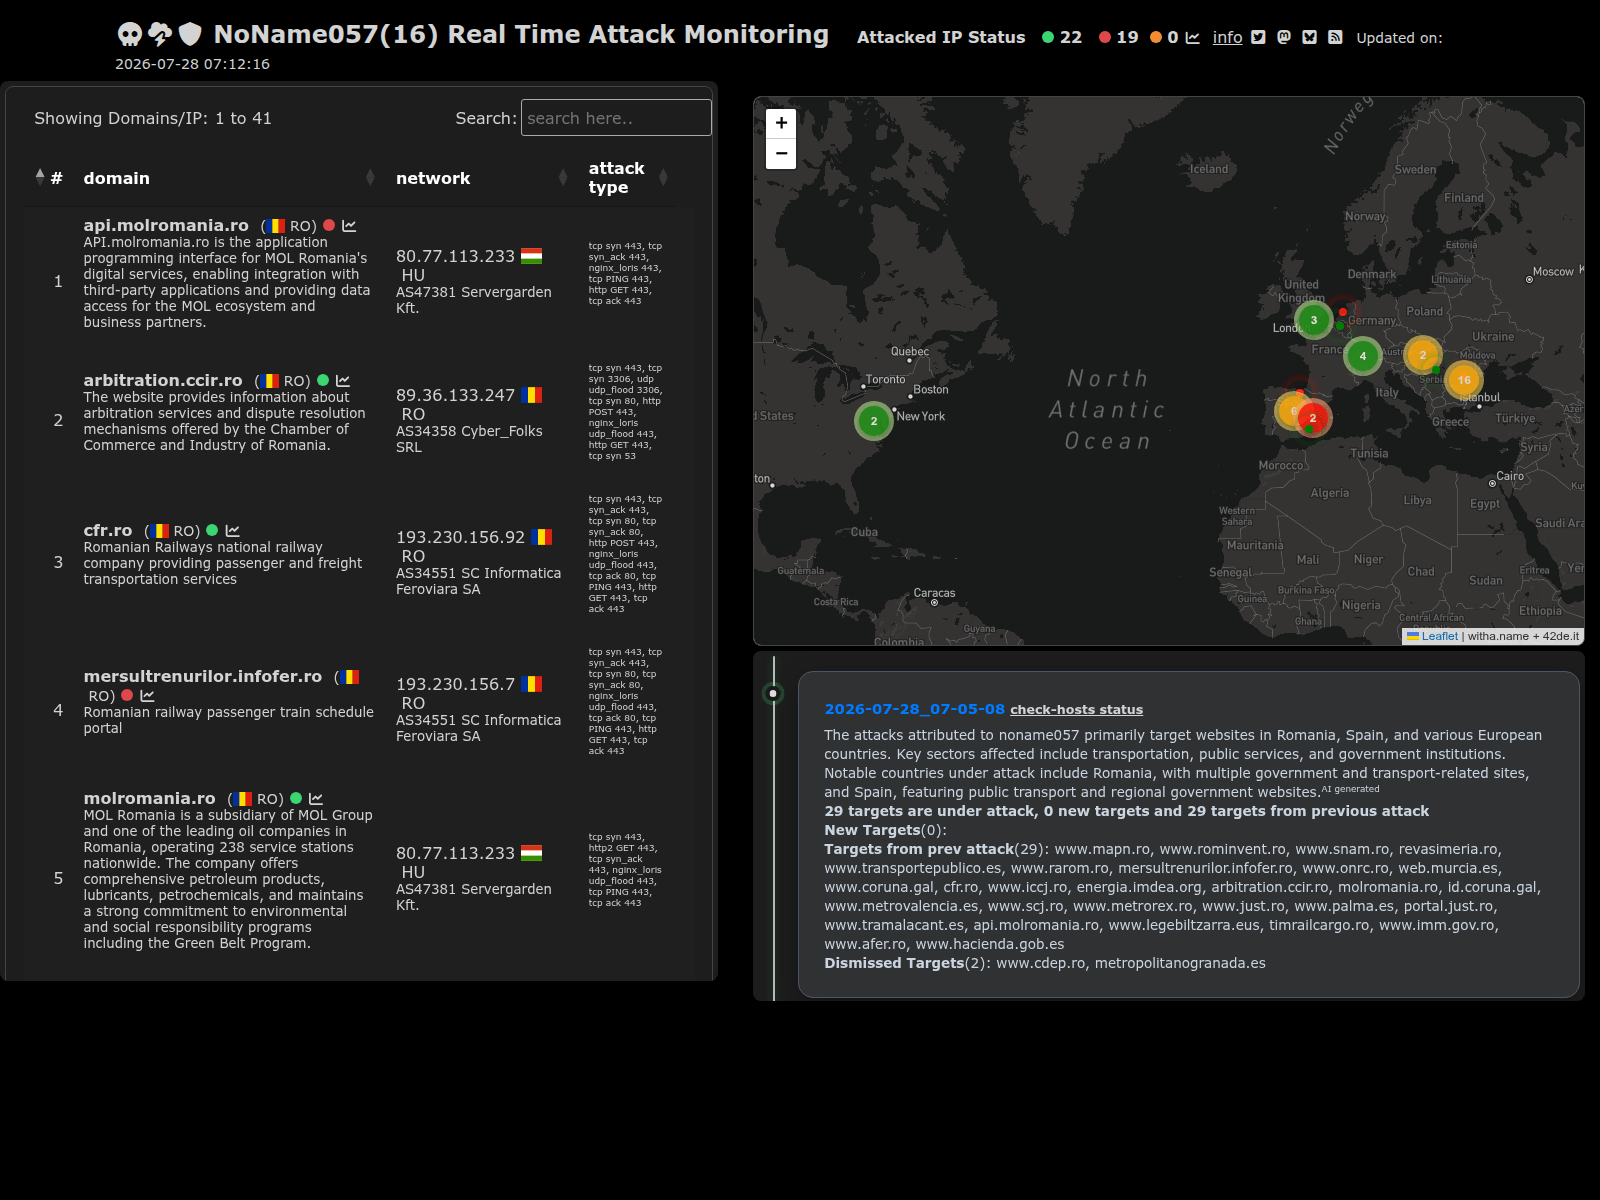Image resolution: width=1600 pixels, height=1200 pixels.
Task: Open the green cluster of 3 near London
Action: click(x=1314, y=320)
